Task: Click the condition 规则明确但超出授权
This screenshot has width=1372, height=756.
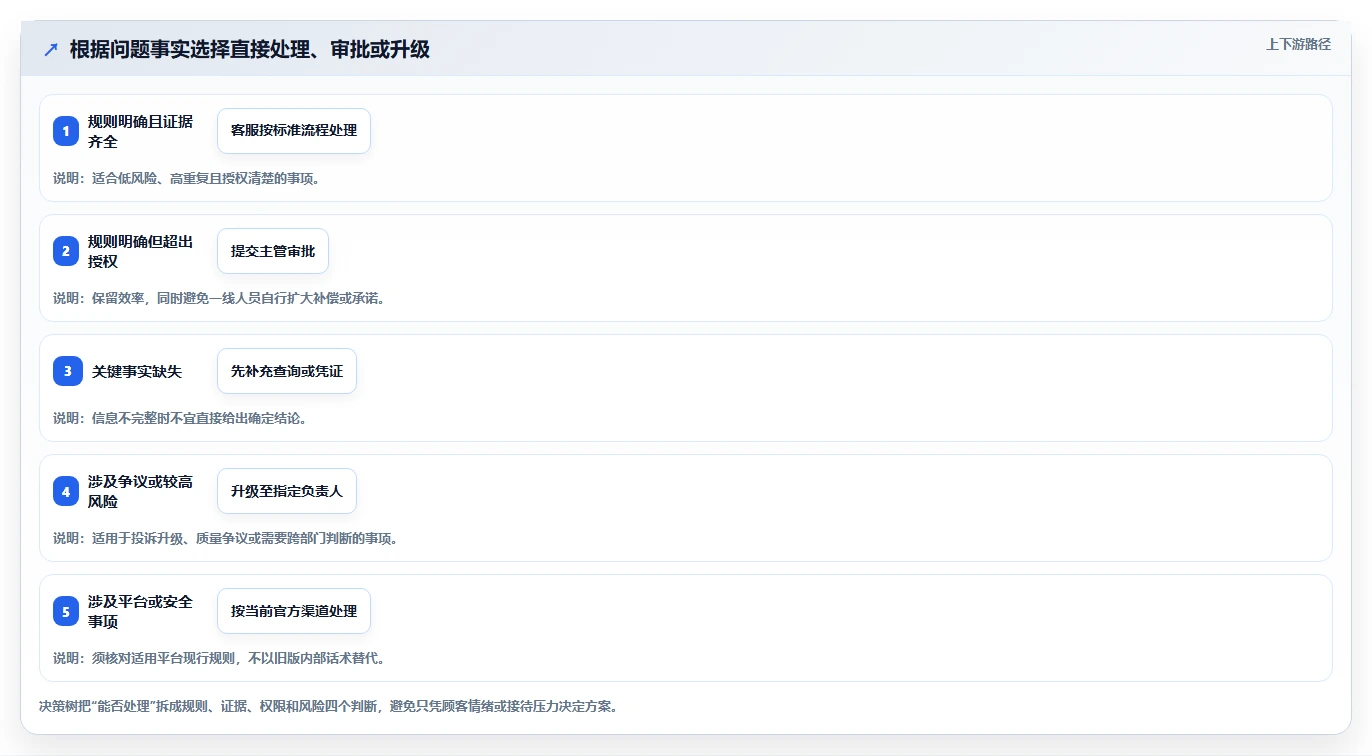Action: [140, 251]
